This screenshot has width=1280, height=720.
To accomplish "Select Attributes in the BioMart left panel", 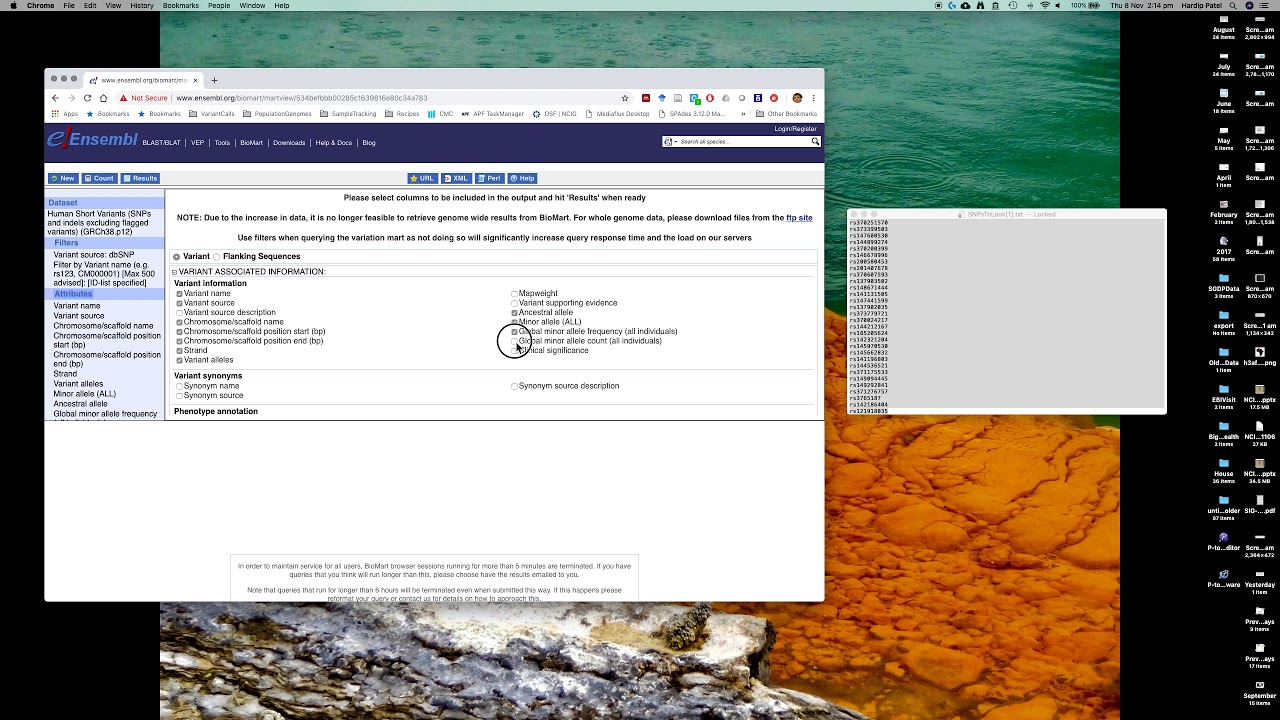I will pyautogui.click(x=73, y=294).
